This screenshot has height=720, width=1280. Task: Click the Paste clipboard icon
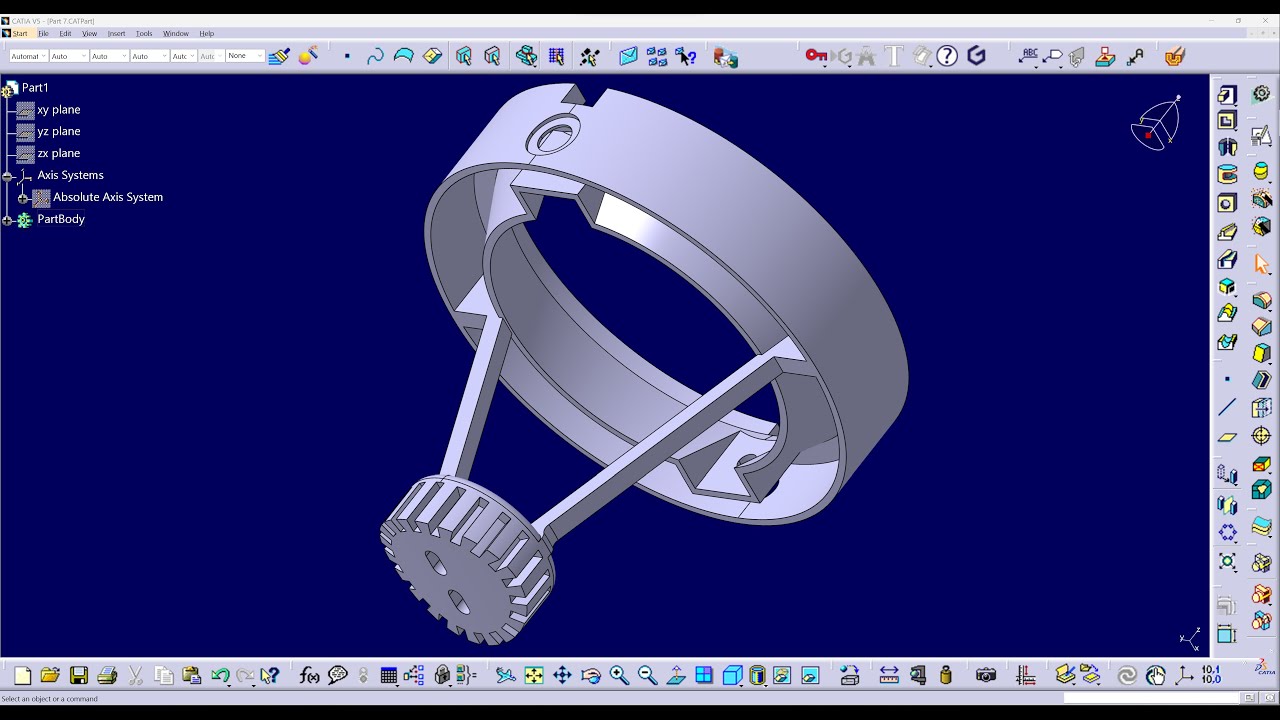pos(192,676)
